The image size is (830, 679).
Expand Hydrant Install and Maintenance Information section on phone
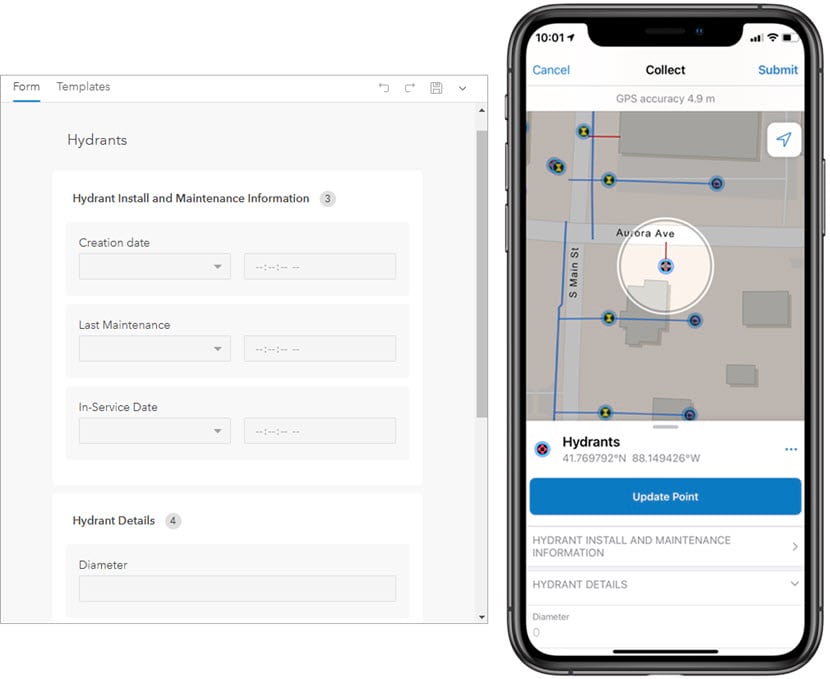pyautogui.click(x=665, y=547)
